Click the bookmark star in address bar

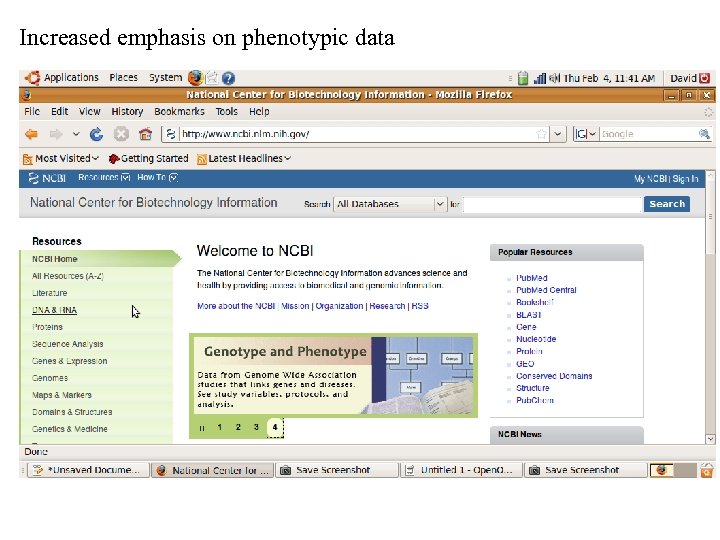tap(541, 134)
